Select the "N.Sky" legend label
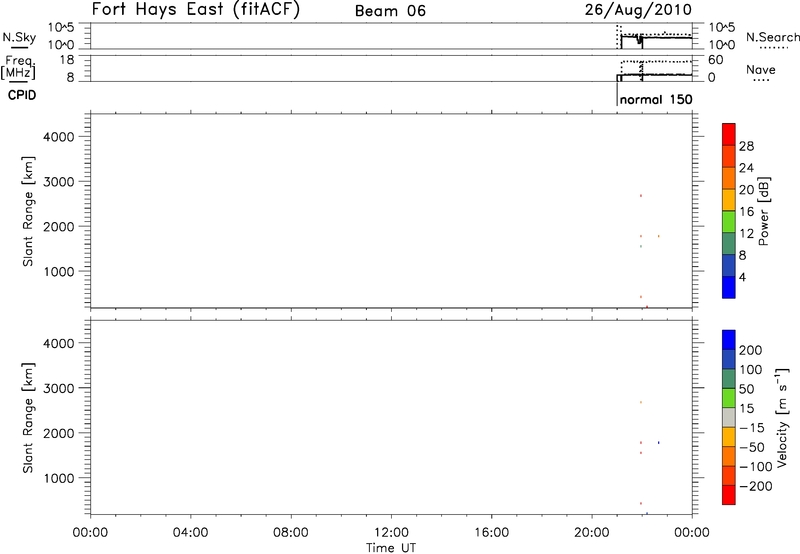Screen dimensions: 800x554 (19, 37)
